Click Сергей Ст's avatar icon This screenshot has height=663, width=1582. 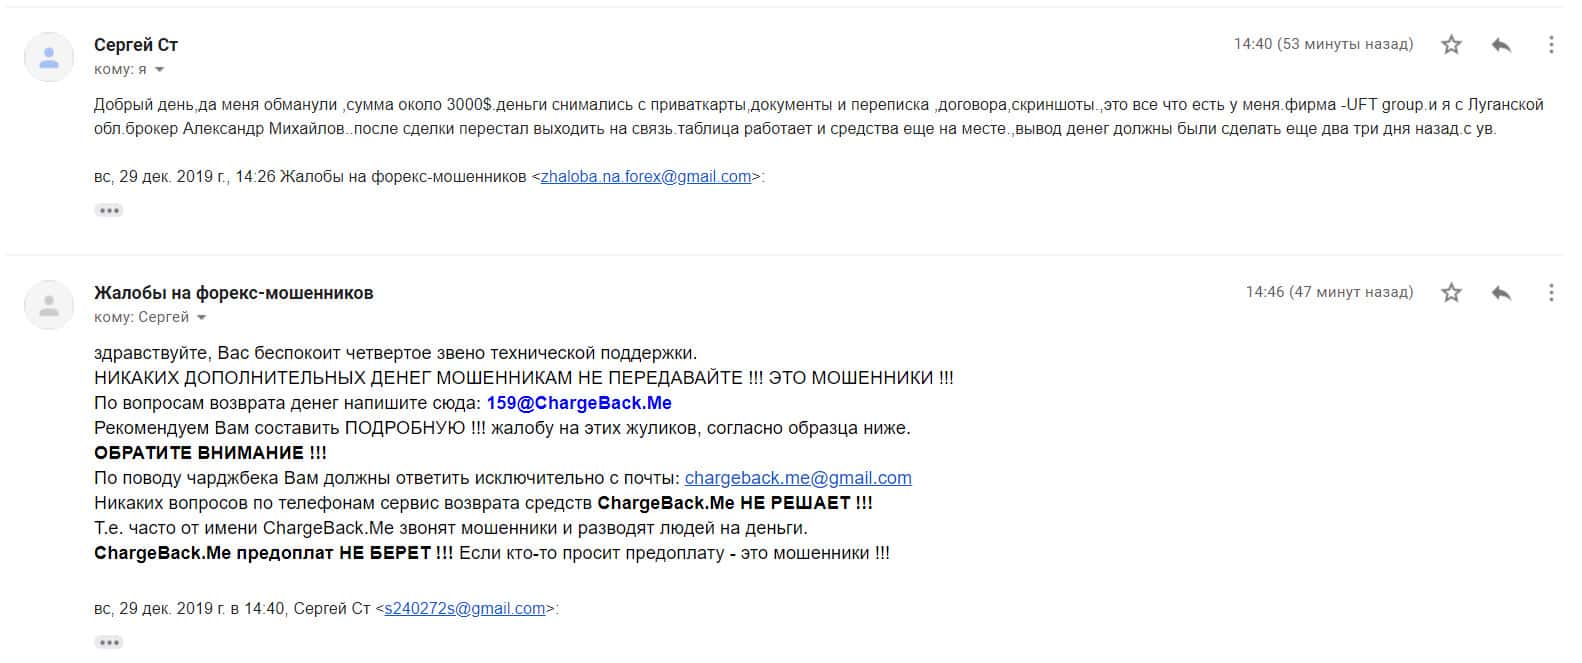tap(49, 57)
